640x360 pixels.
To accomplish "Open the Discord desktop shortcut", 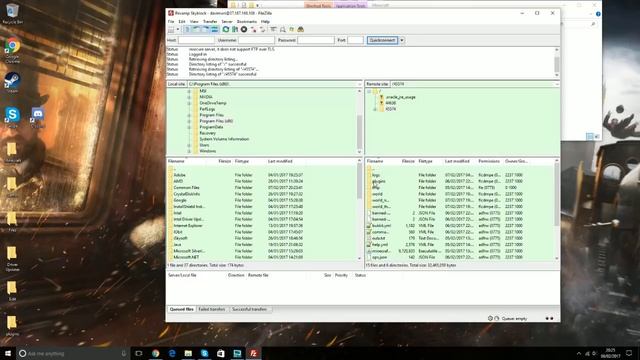I will click(x=38, y=118).
